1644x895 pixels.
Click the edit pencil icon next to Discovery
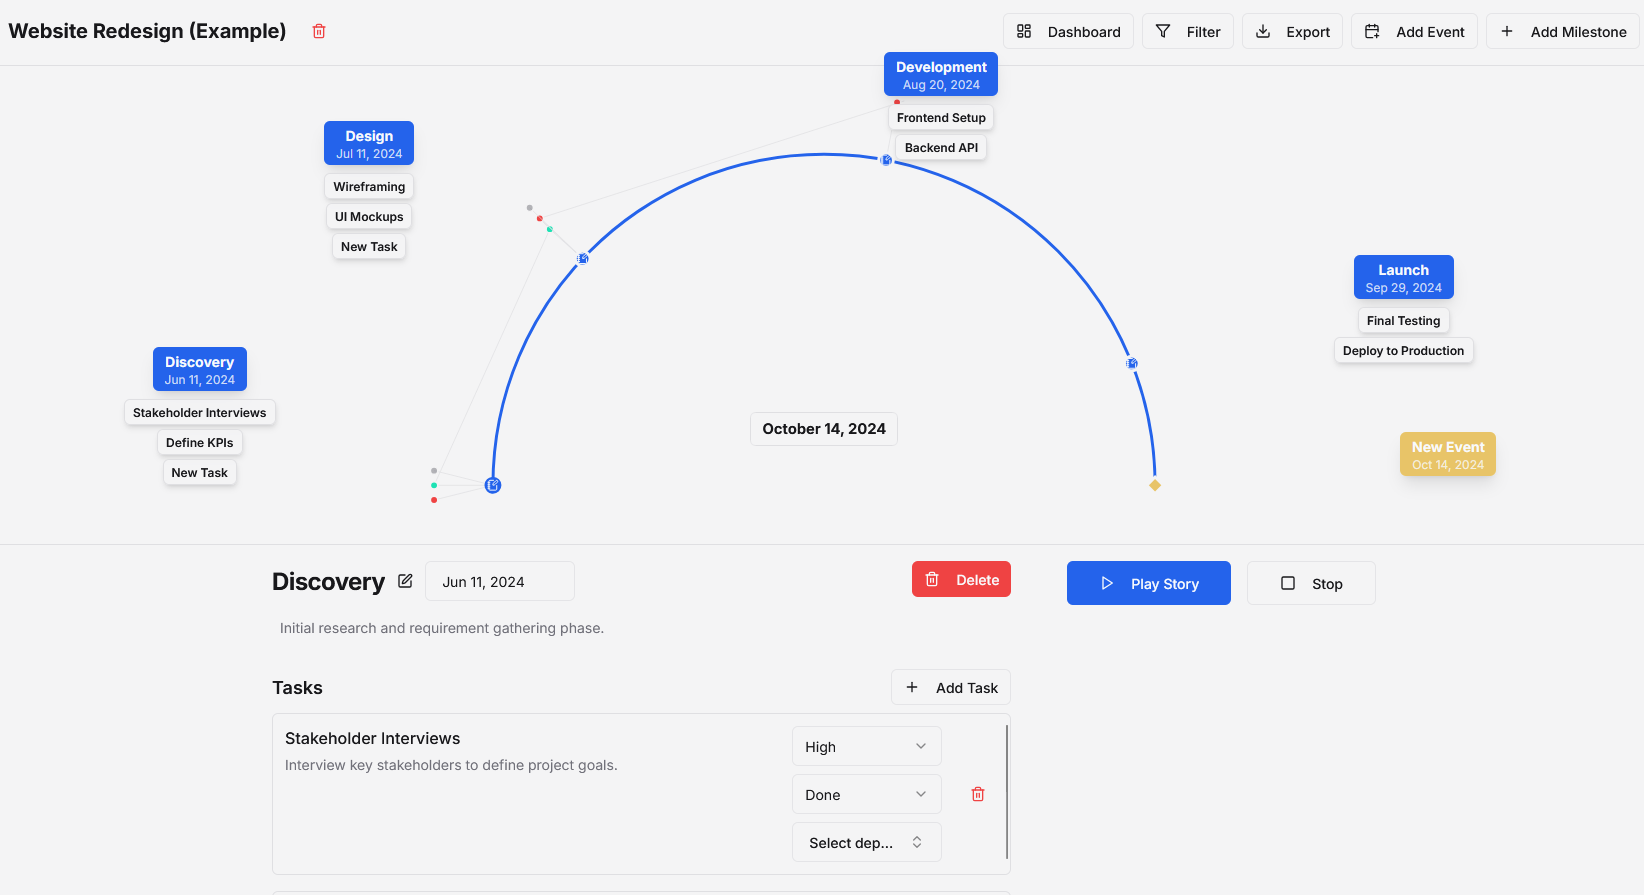405,581
